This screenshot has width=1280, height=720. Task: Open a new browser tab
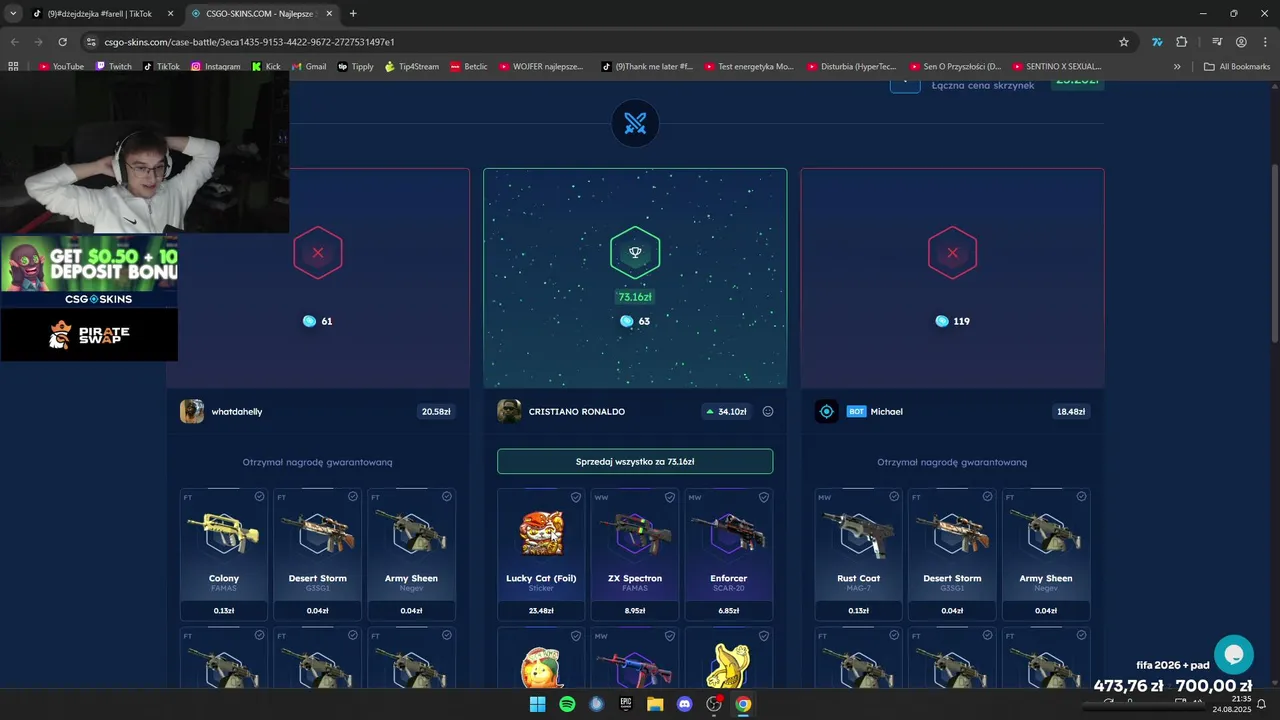click(x=353, y=14)
